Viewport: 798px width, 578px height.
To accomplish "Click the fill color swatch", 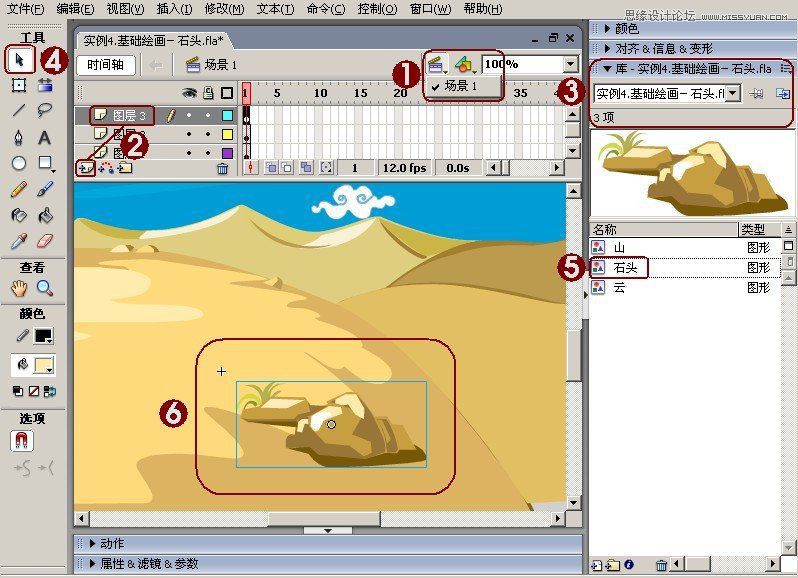I will (x=44, y=365).
